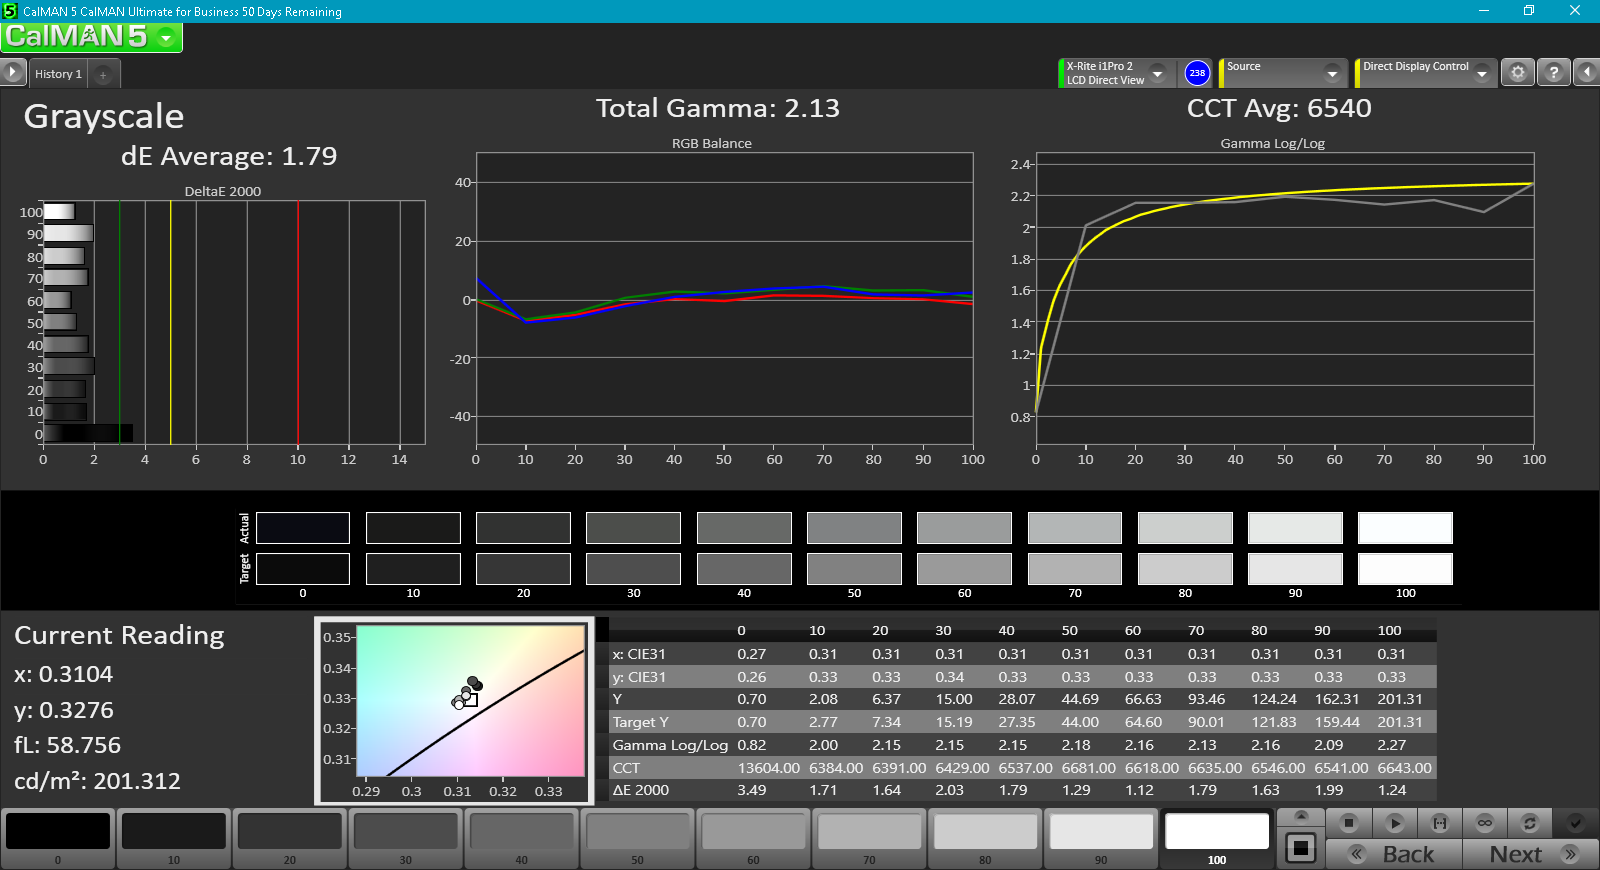1600x870 pixels.
Task: Click the blue 238 meter timer circle
Action: click(x=1197, y=73)
